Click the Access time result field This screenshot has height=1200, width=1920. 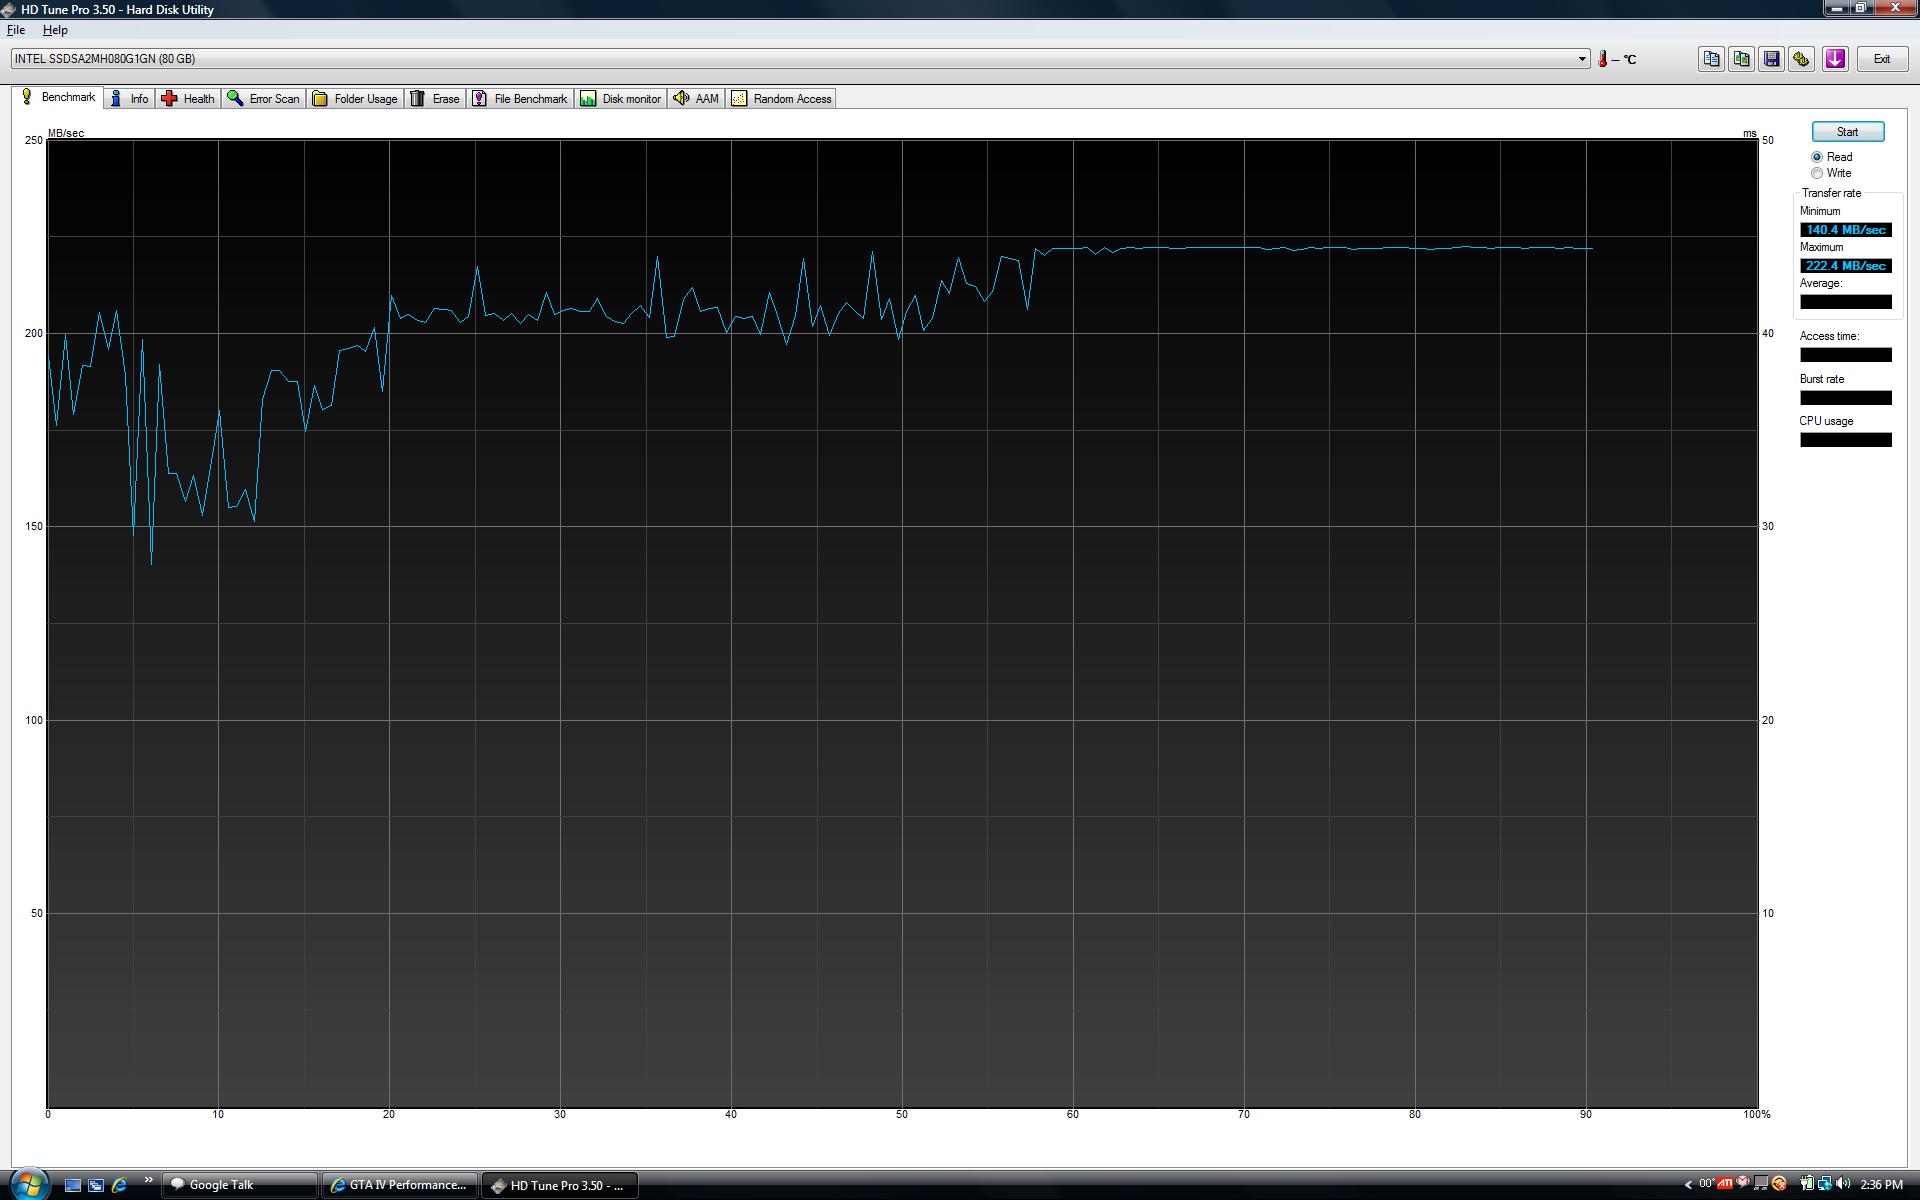coord(1846,355)
